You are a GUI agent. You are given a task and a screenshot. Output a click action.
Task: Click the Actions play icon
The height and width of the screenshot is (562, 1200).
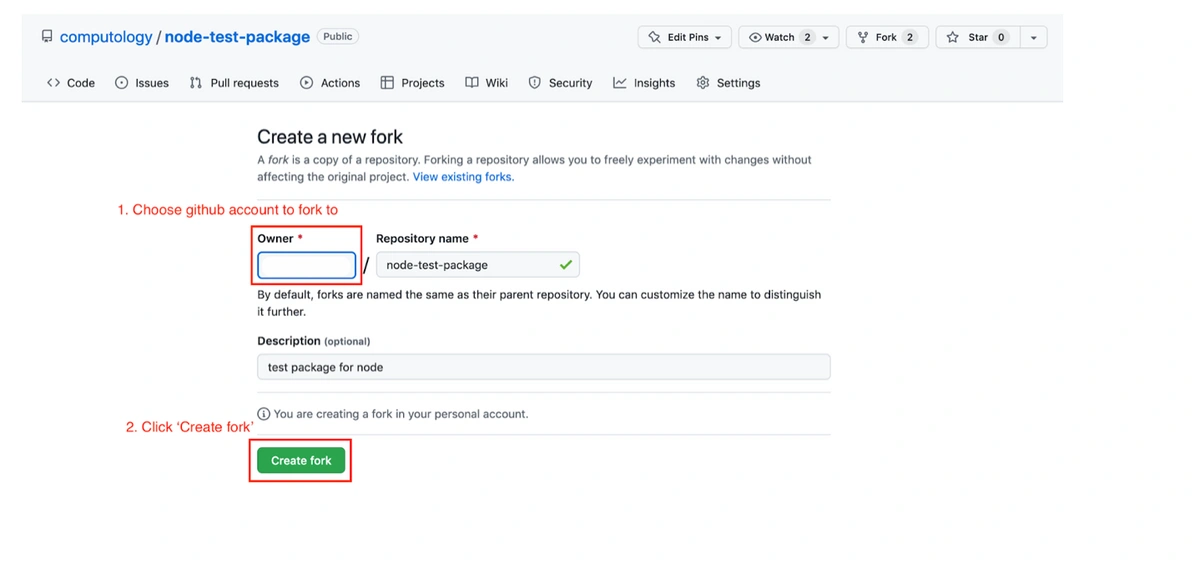[x=306, y=83]
